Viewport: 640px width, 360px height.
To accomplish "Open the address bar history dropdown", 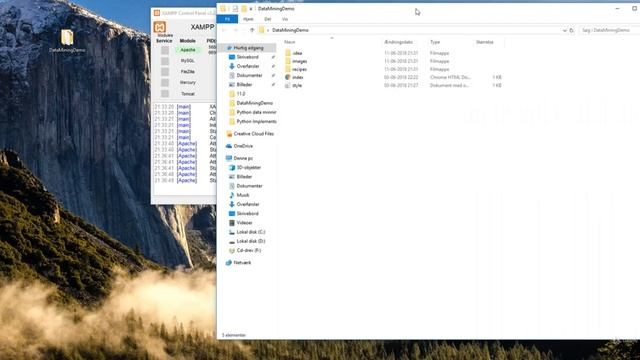I will [564, 30].
